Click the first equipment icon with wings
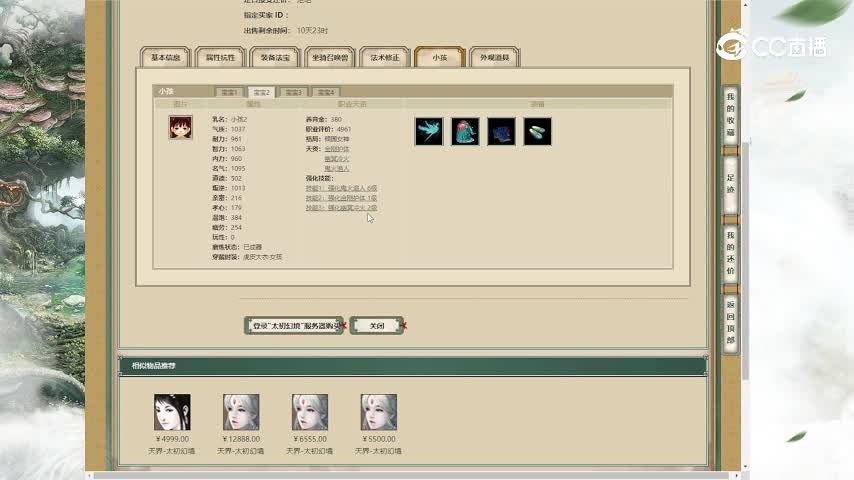Screen dimensions: 854x480 click(x=428, y=131)
